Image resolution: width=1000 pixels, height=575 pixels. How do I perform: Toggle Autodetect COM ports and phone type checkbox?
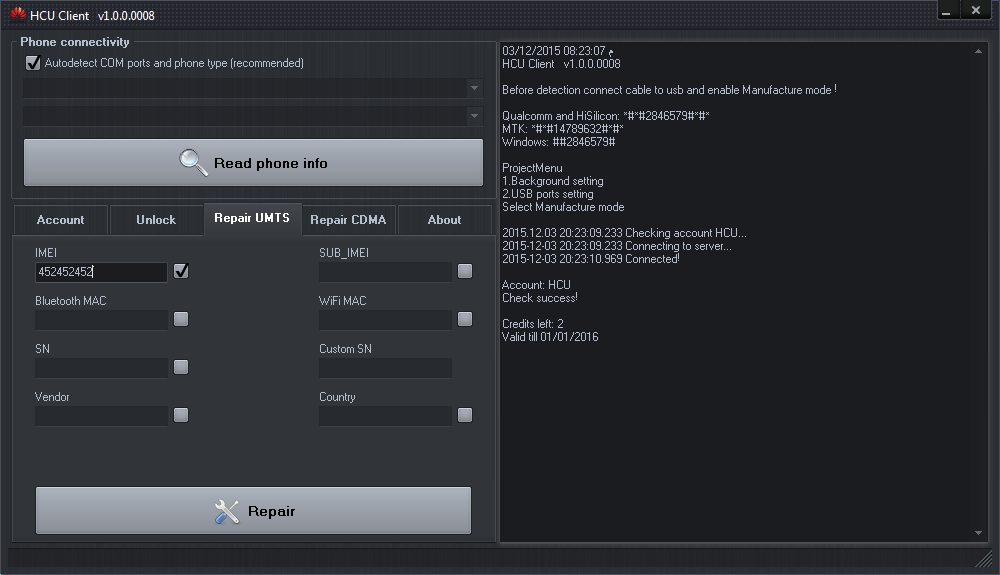coord(33,63)
